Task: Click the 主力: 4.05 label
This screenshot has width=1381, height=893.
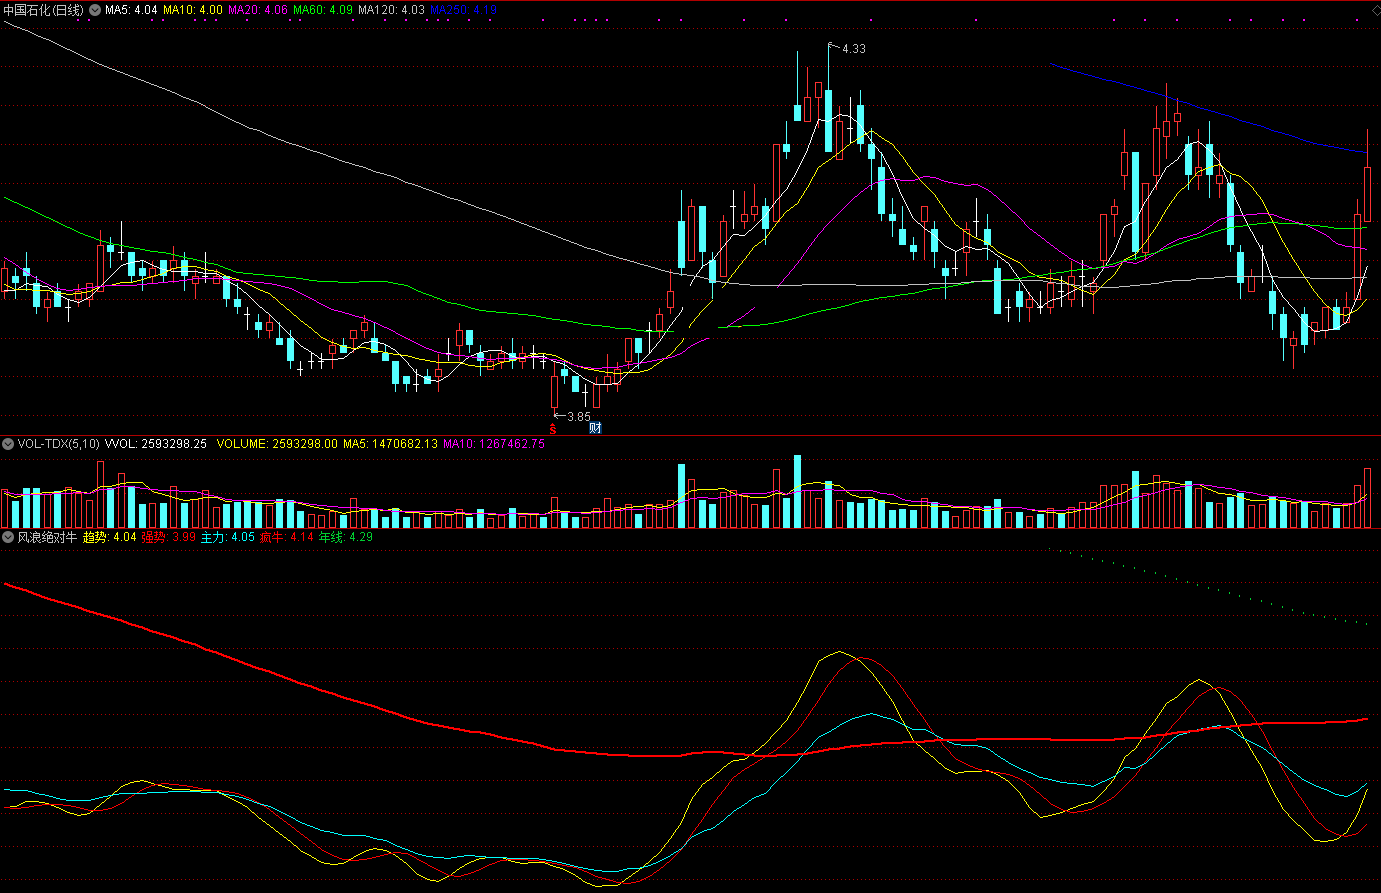Action: [227, 537]
